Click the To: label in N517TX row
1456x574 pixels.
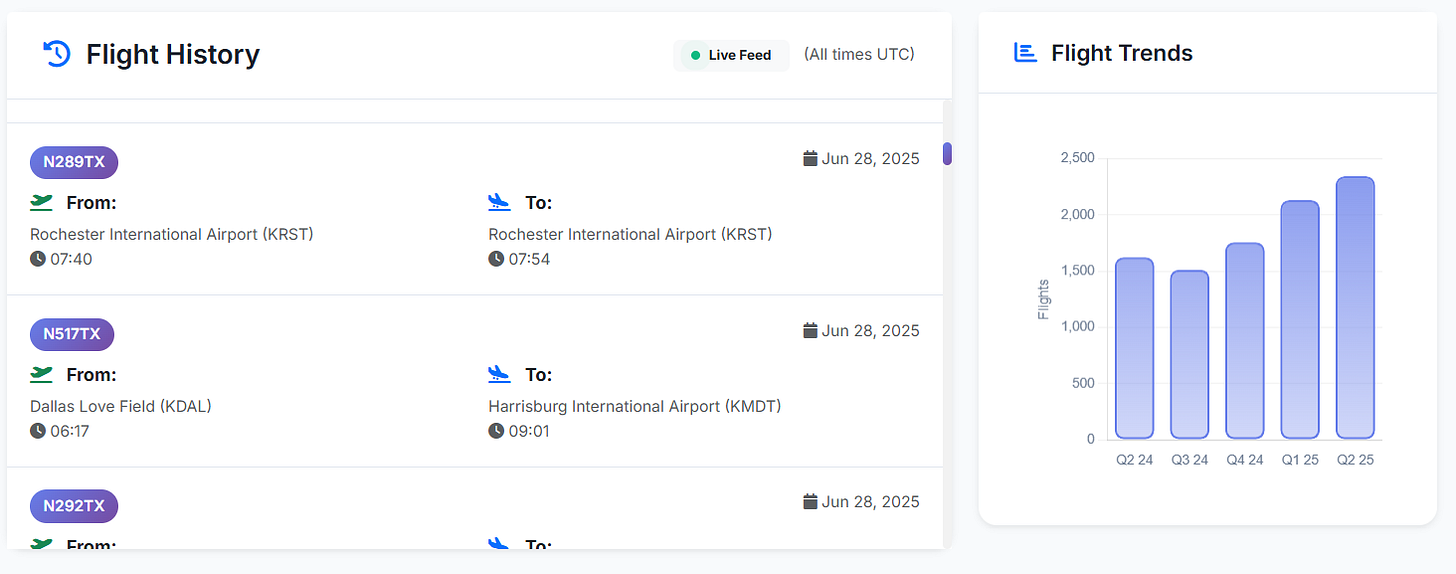[x=539, y=375]
